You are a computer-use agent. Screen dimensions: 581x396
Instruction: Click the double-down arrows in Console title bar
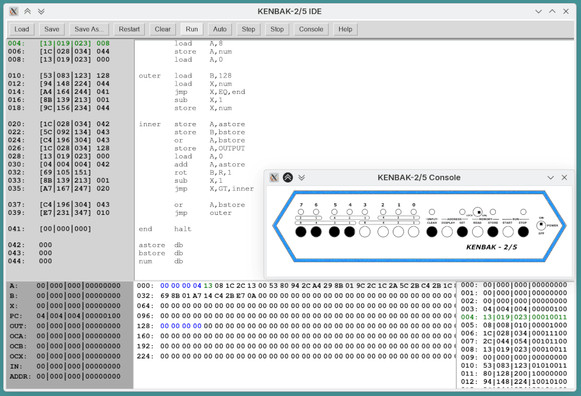point(302,177)
